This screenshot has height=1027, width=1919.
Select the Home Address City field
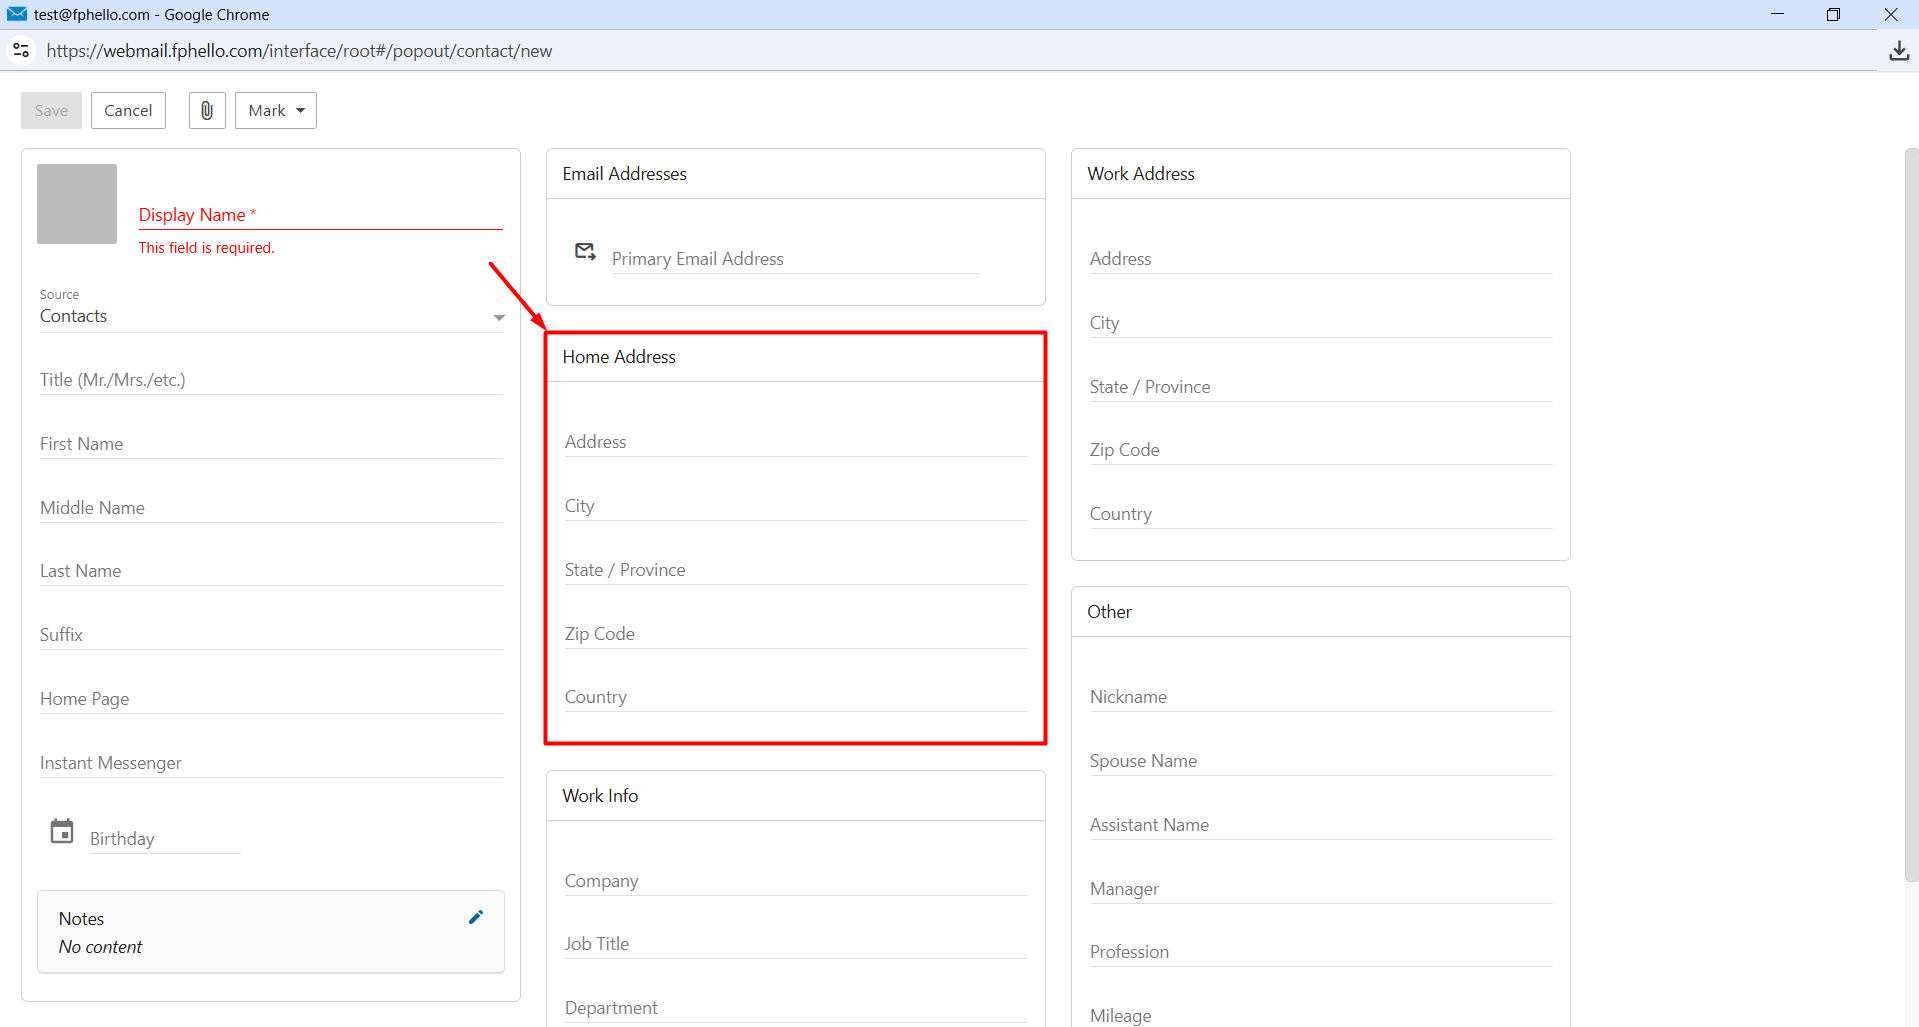796,506
